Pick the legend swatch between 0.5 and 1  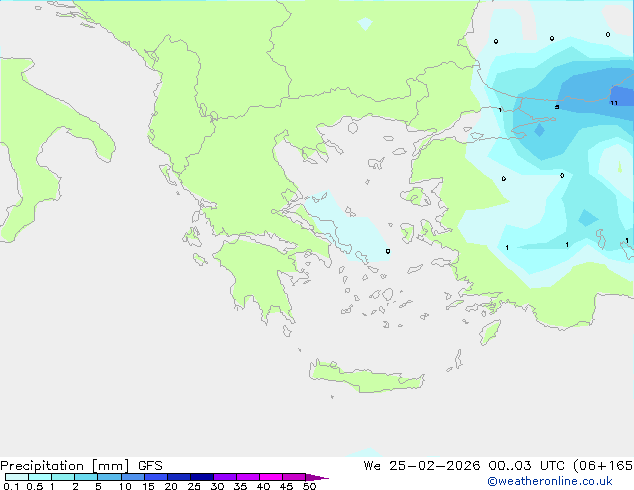tap(40, 477)
